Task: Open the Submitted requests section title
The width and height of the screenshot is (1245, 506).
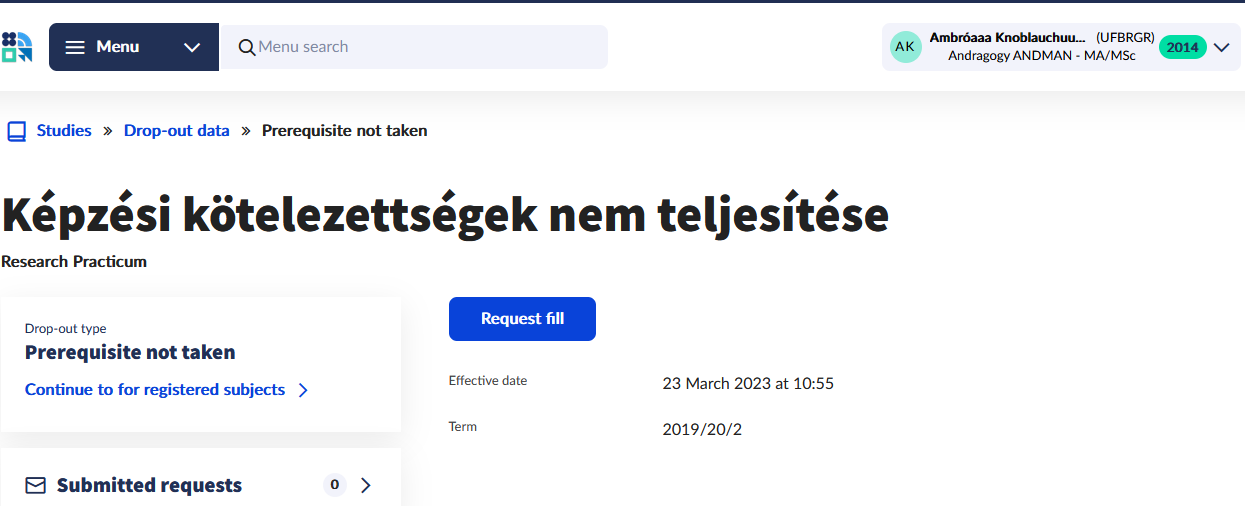Action: 149,485
